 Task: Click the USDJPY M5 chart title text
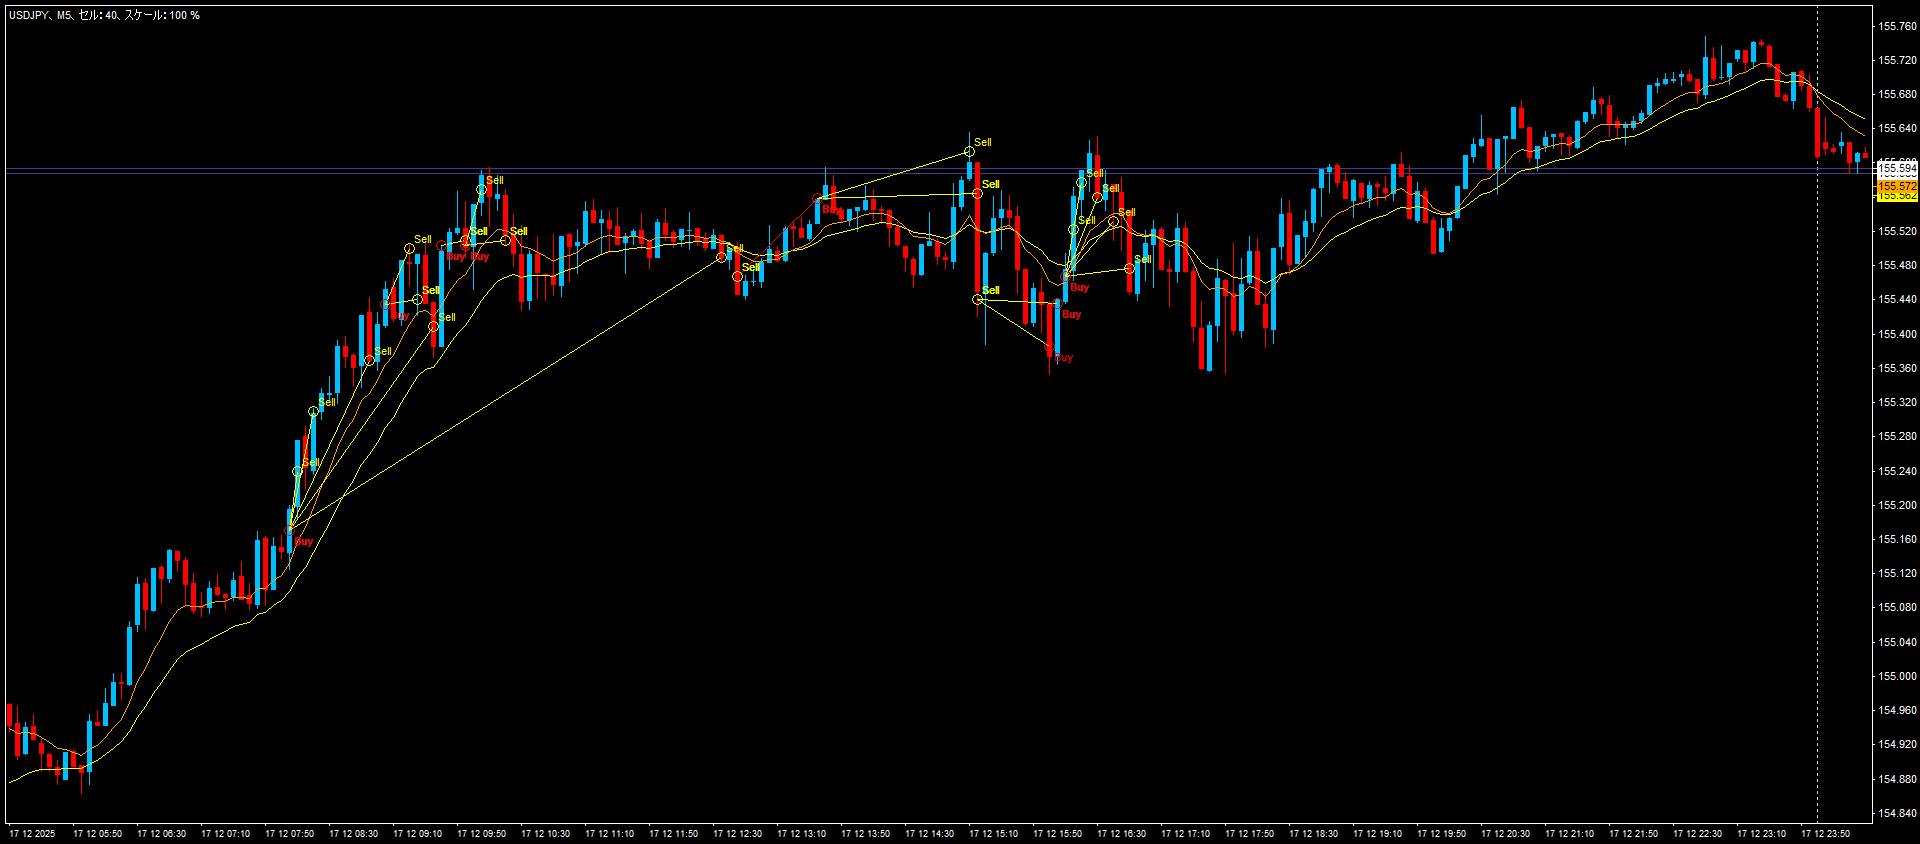104,15
